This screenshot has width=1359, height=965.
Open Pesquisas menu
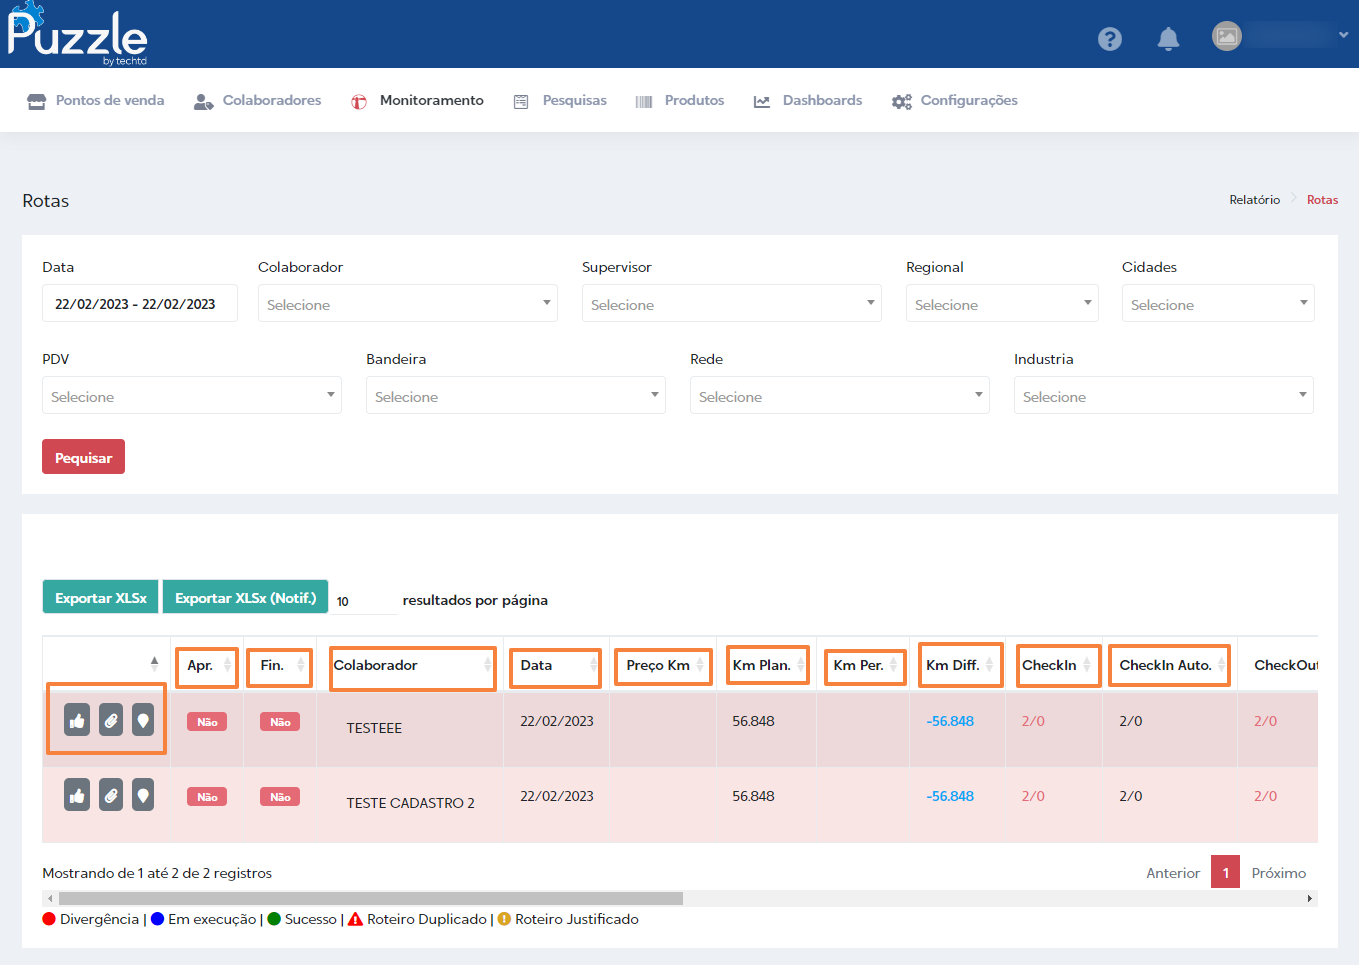coord(560,101)
